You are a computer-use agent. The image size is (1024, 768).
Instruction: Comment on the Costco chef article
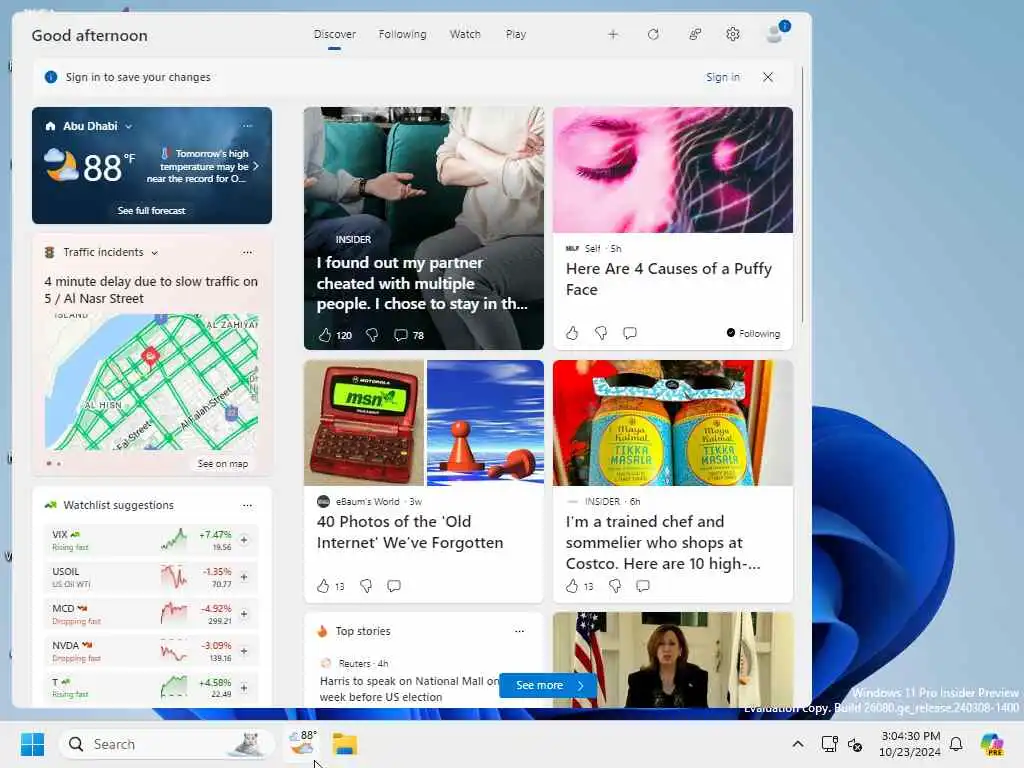pos(643,586)
